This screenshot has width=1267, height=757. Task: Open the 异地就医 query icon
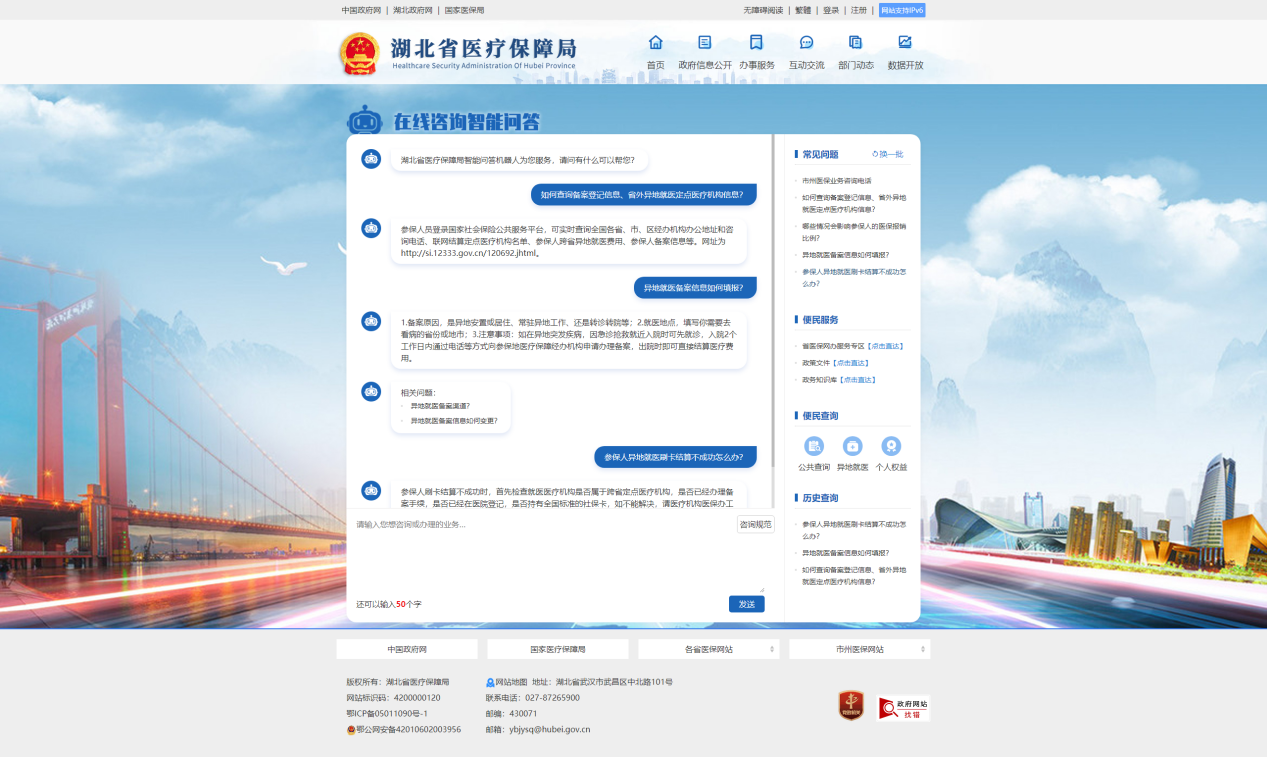tap(852, 446)
